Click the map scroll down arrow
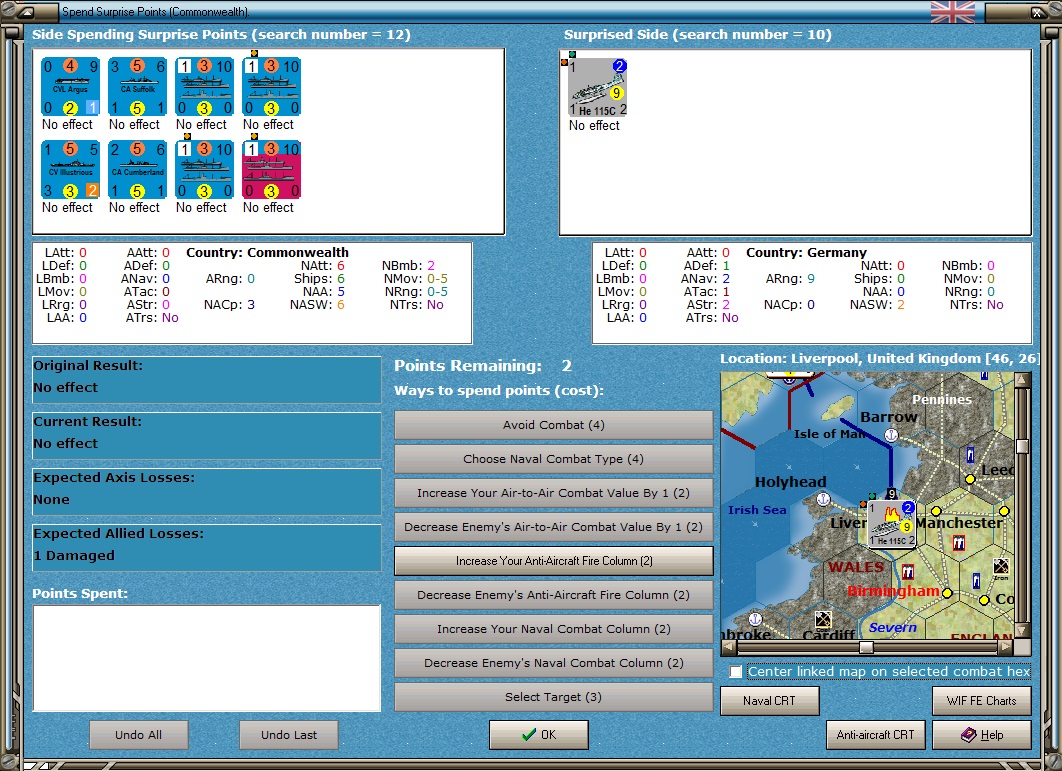The width and height of the screenshot is (1062, 771). [1023, 631]
